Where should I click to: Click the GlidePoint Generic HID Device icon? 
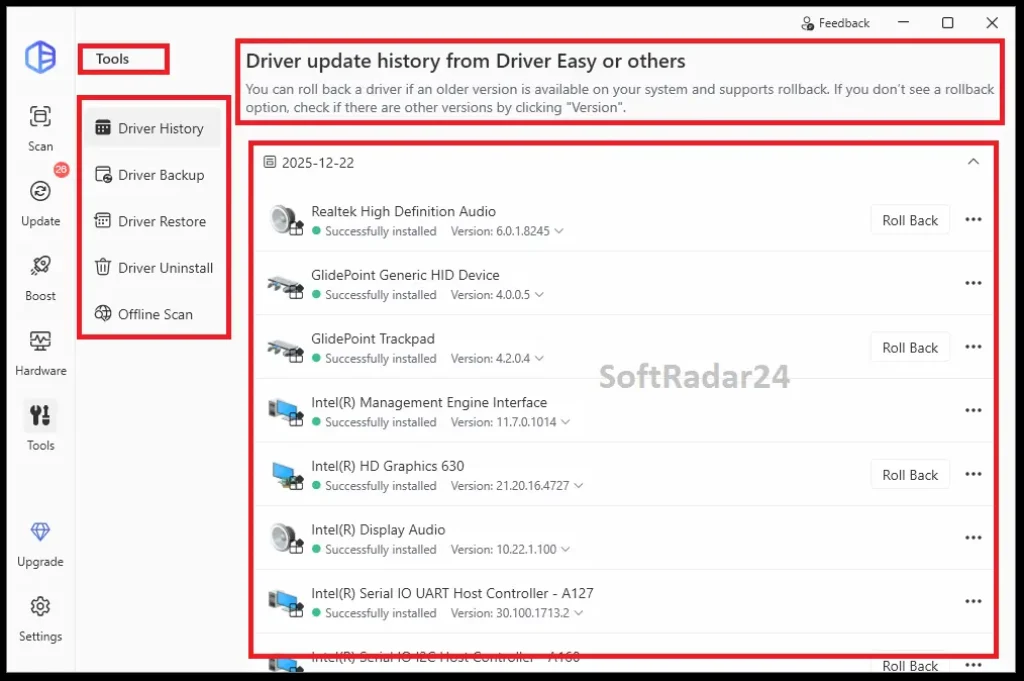pyautogui.click(x=286, y=285)
